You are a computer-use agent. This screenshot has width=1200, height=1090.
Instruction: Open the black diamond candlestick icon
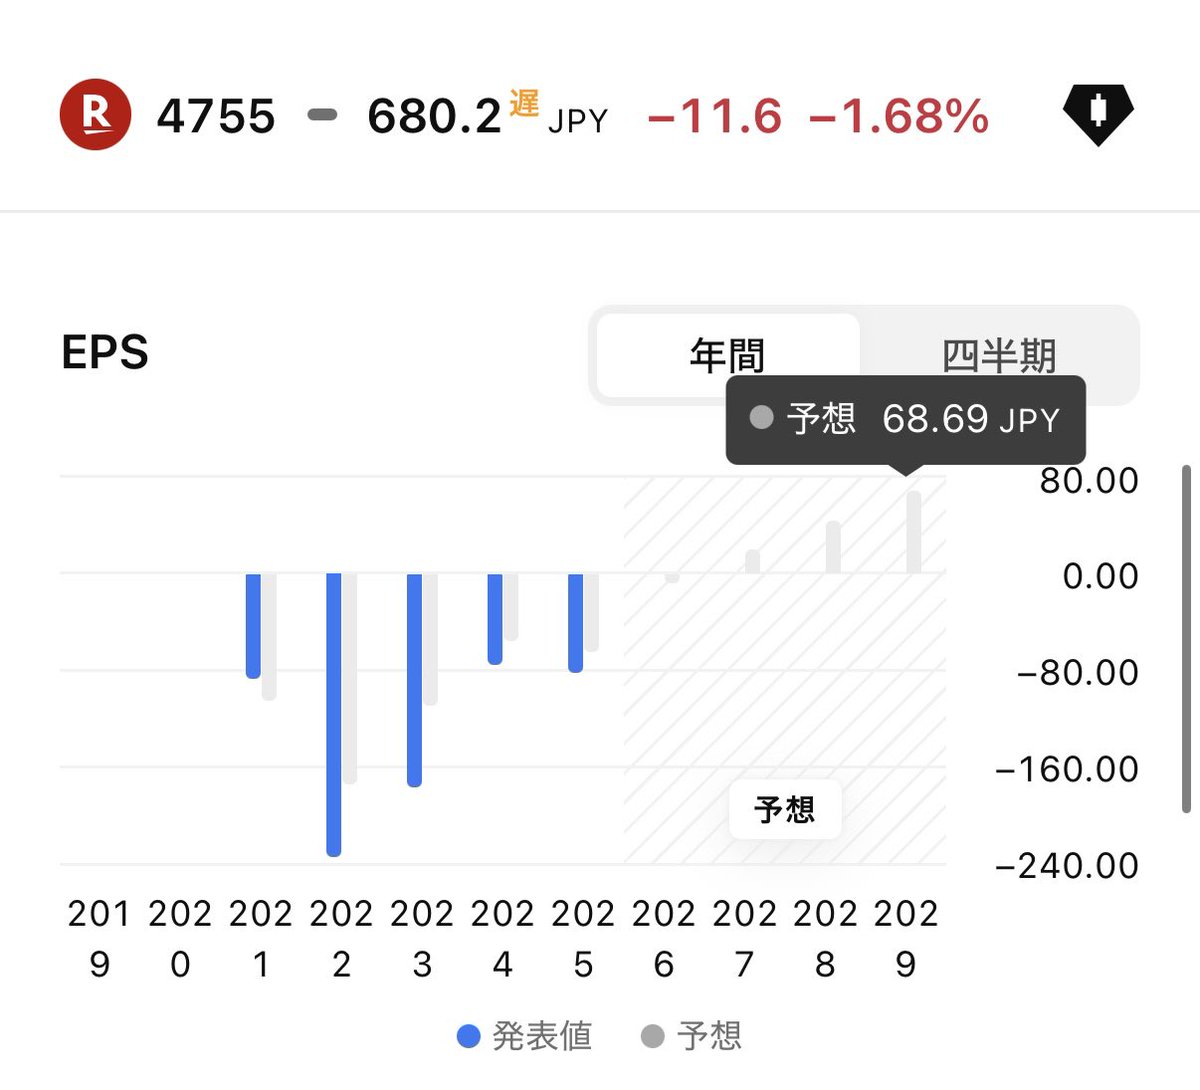coord(1098,113)
